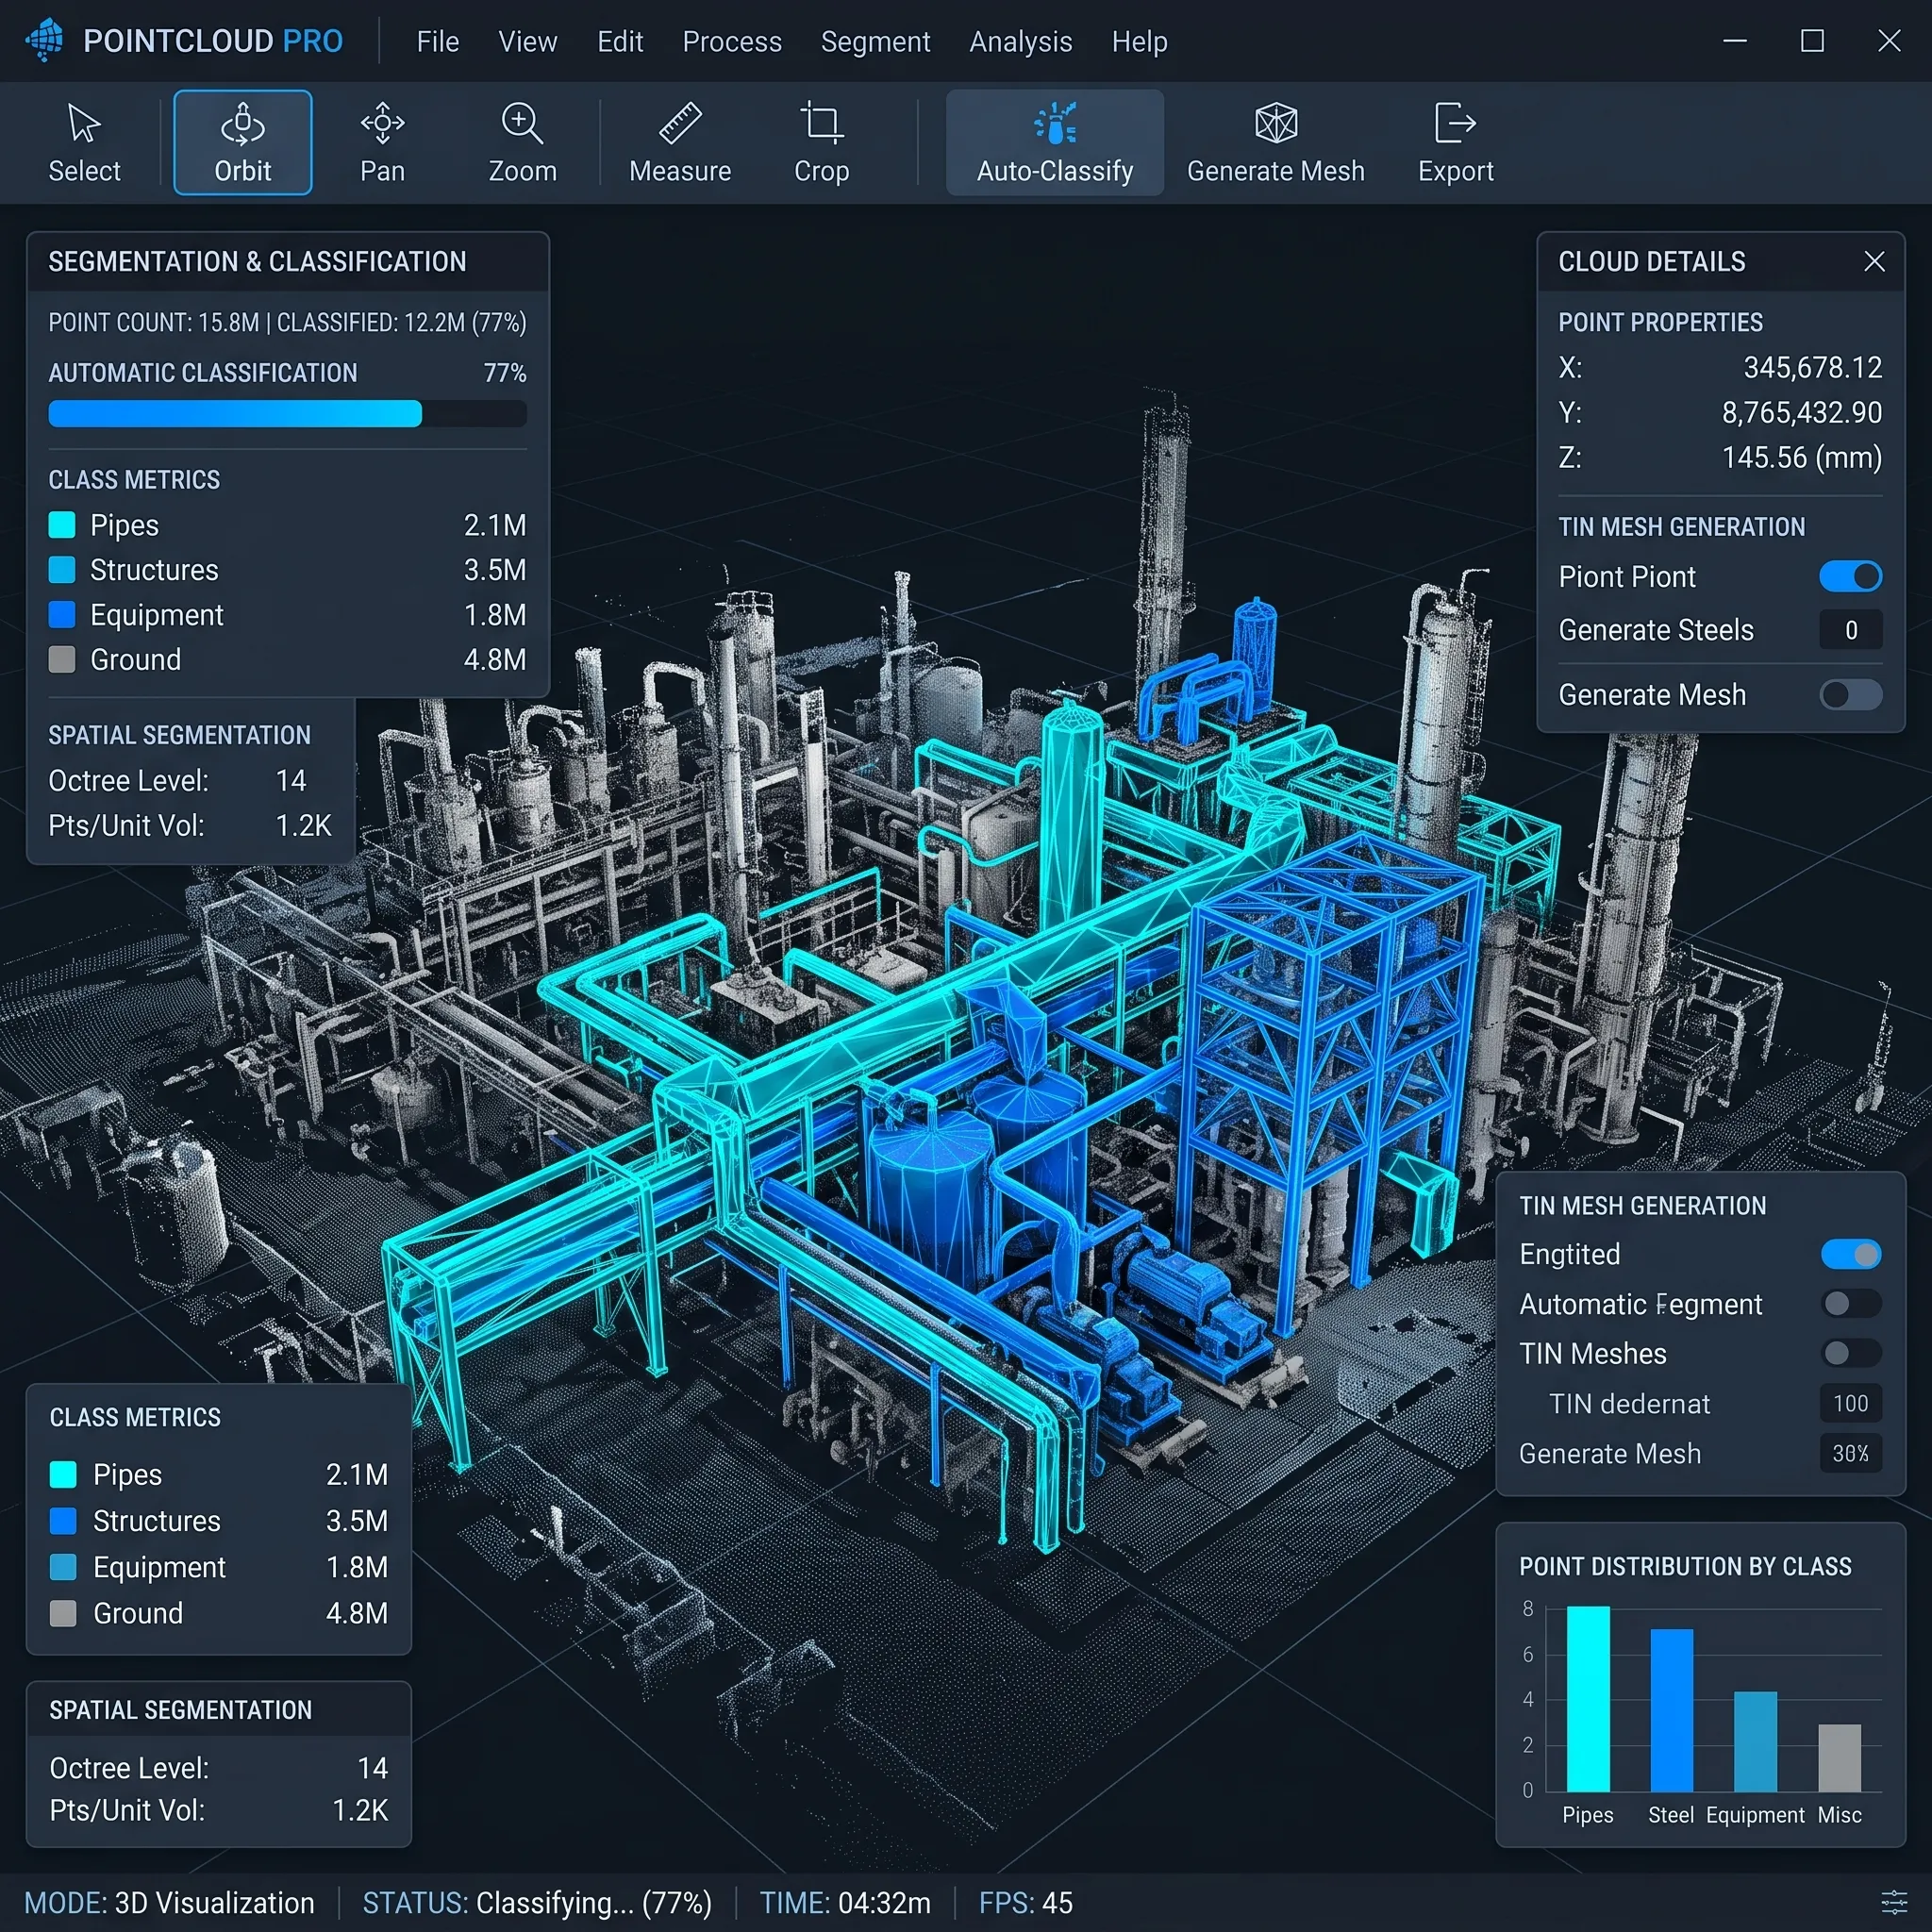Image resolution: width=1932 pixels, height=1932 pixels.
Task: Open the View menu
Action: [527, 42]
